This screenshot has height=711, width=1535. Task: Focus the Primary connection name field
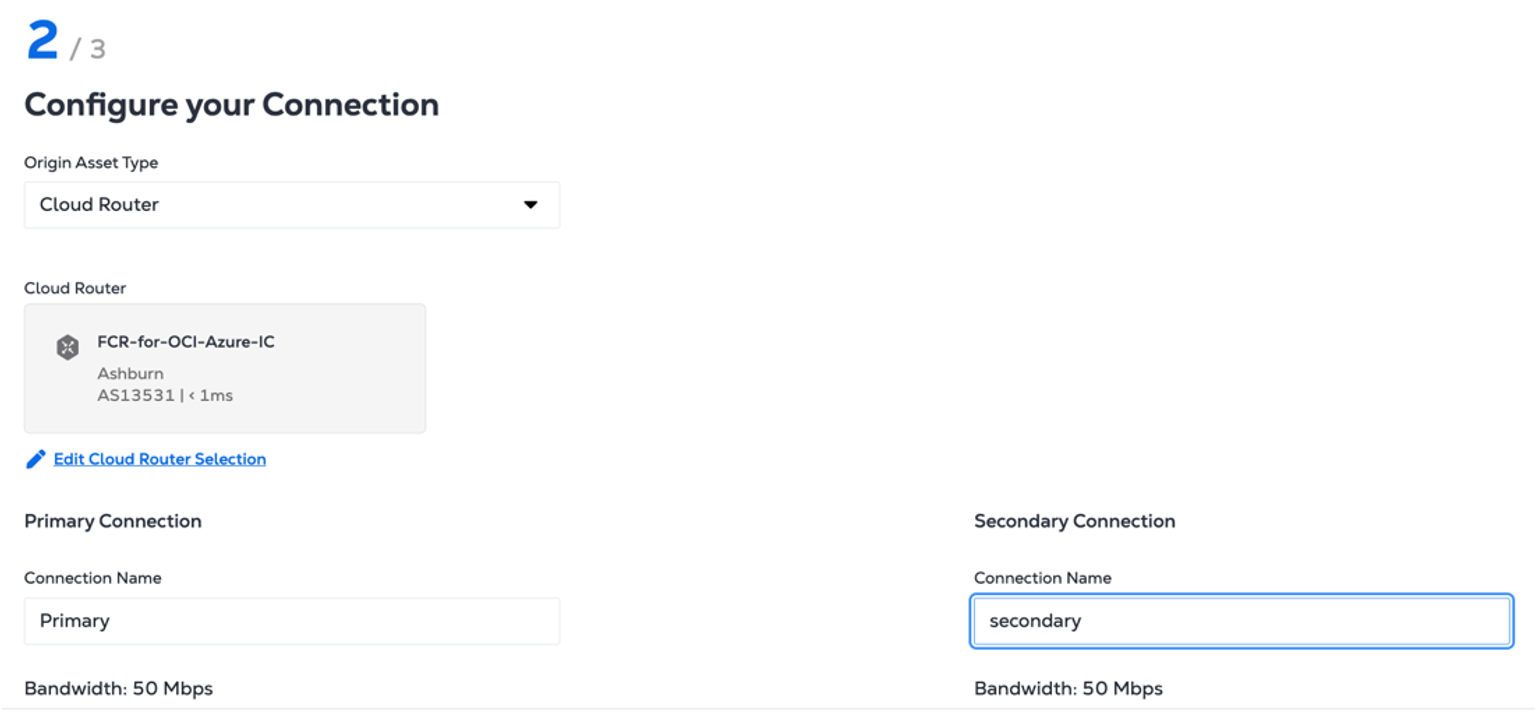[291, 621]
